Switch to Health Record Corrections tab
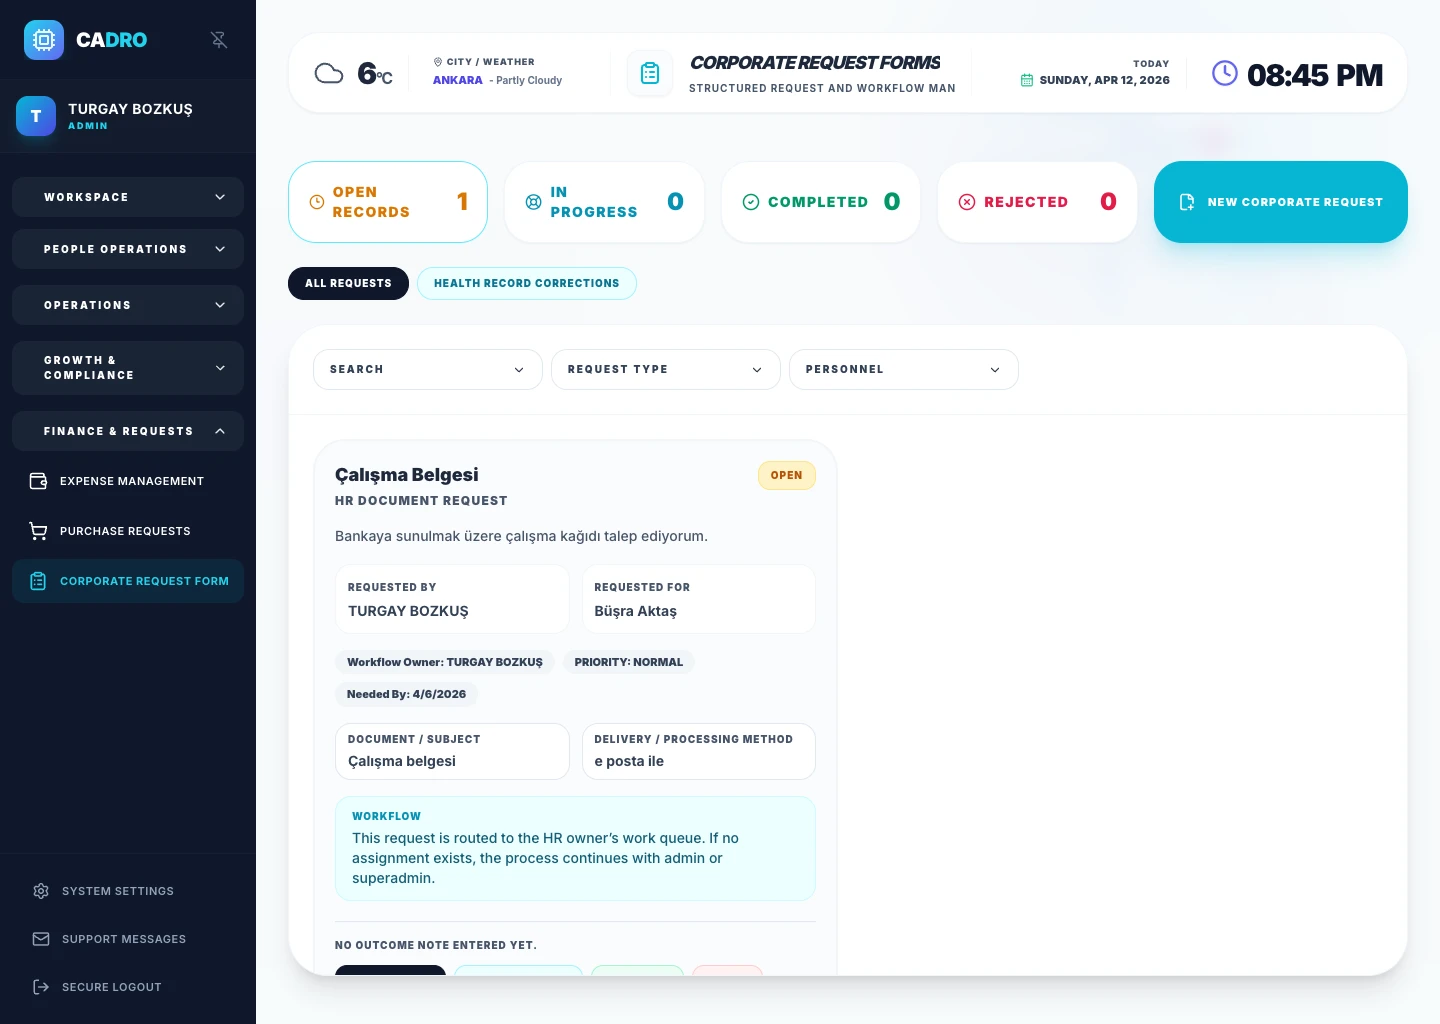1440x1024 pixels. click(x=527, y=283)
